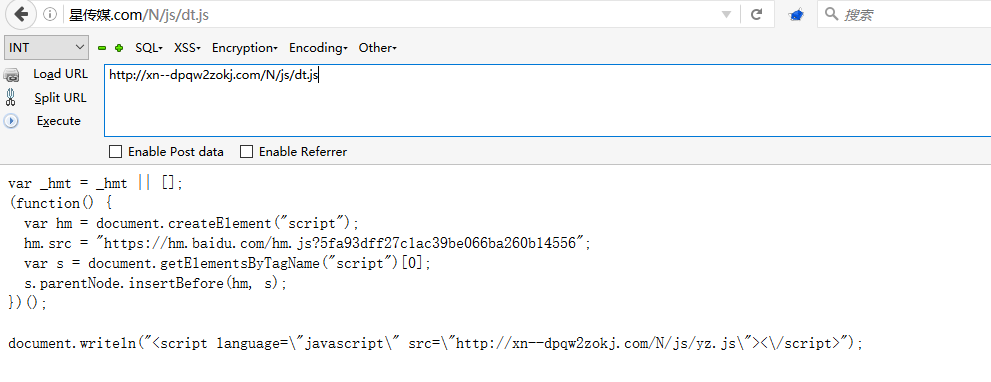Reload the page with refresh icon
Screen dimensions: 991x382
pos(757,14)
